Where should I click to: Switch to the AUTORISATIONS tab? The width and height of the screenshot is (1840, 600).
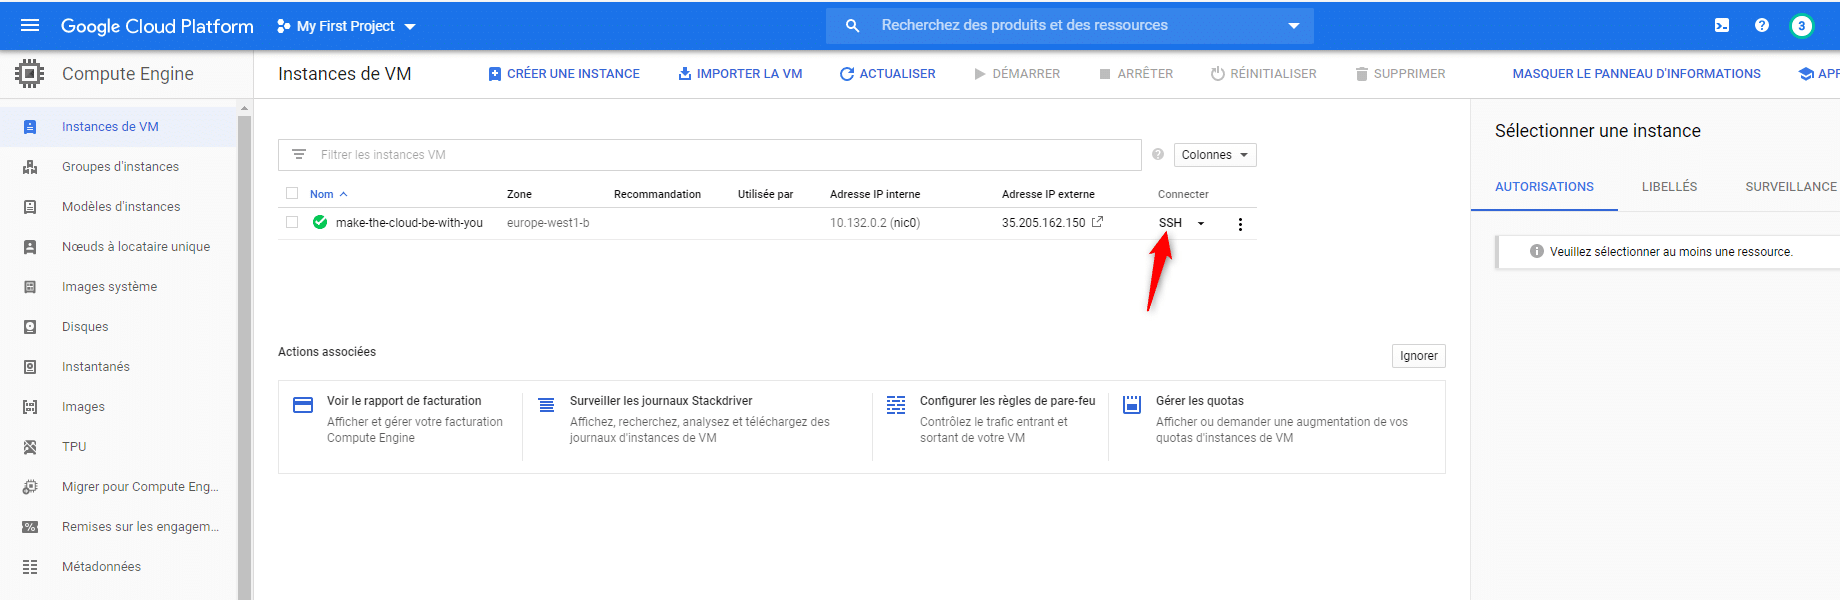(x=1544, y=187)
